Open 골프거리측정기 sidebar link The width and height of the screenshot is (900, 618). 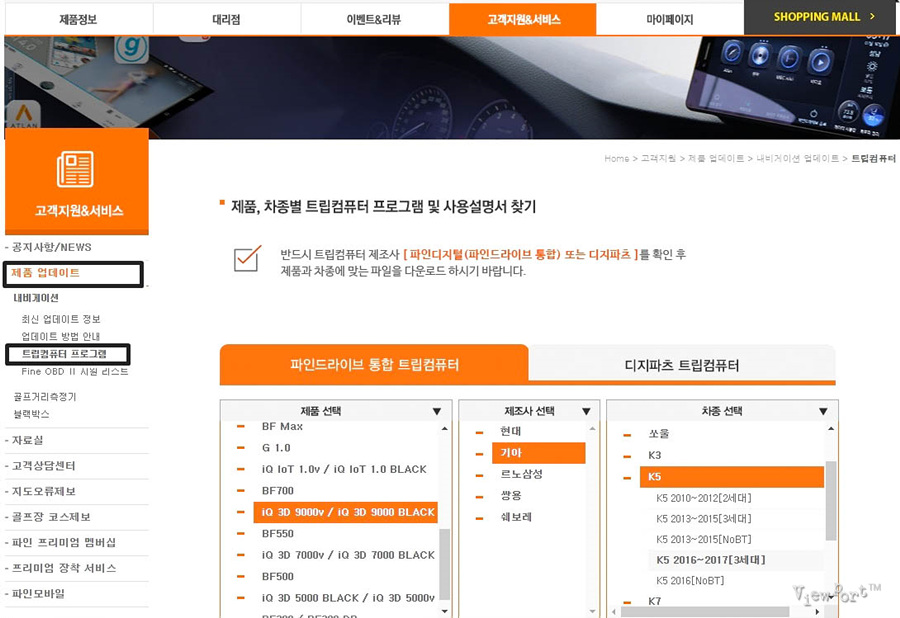[x=45, y=397]
